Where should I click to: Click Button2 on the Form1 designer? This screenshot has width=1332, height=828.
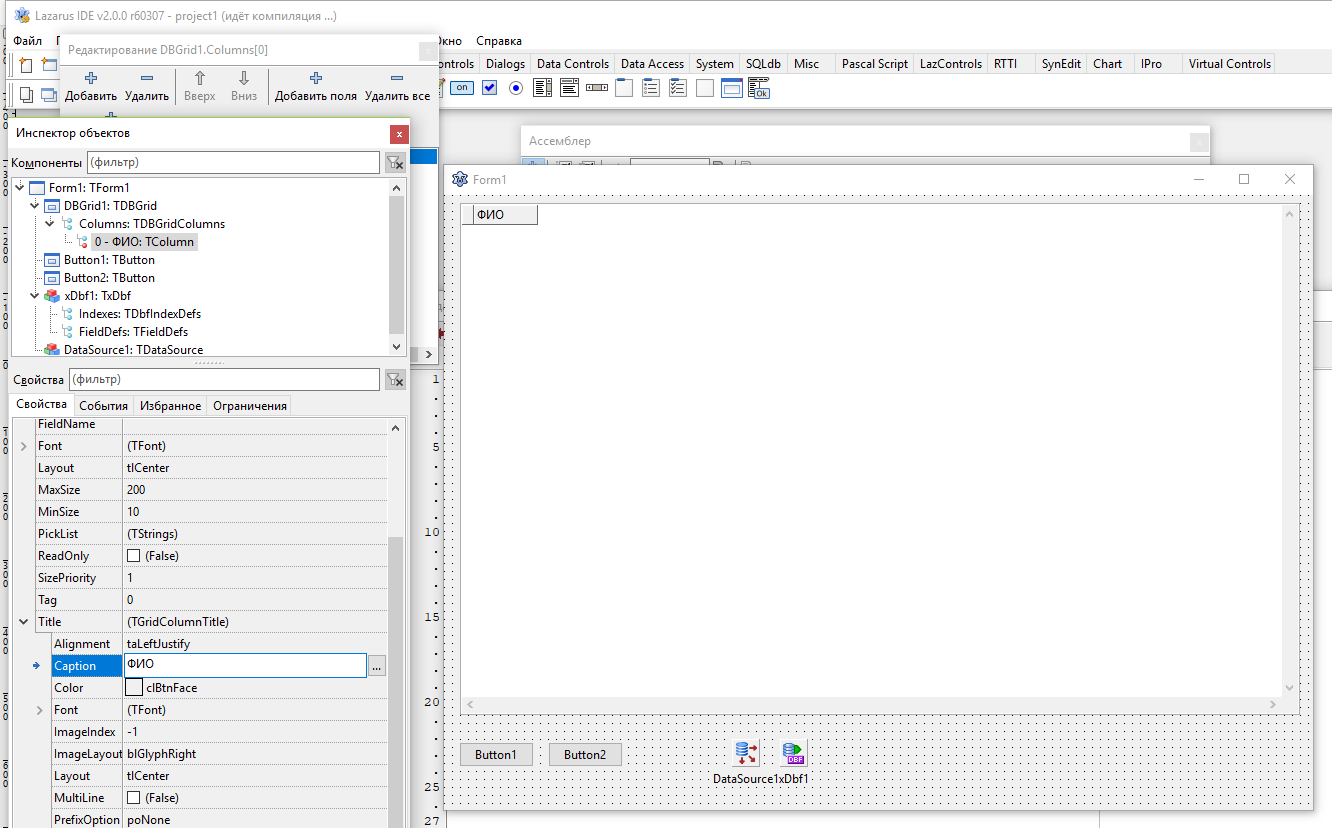(585, 755)
